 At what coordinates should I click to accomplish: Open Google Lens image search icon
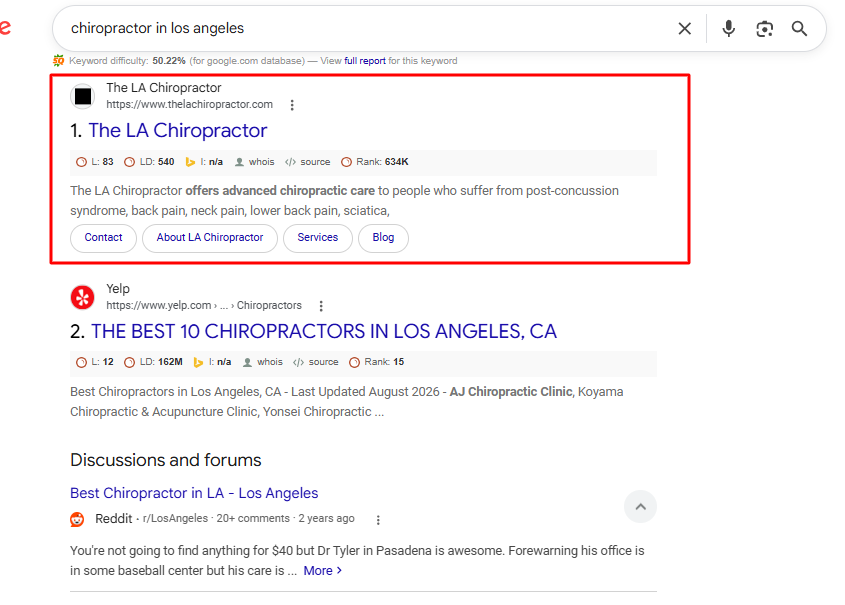pyautogui.click(x=764, y=29)
